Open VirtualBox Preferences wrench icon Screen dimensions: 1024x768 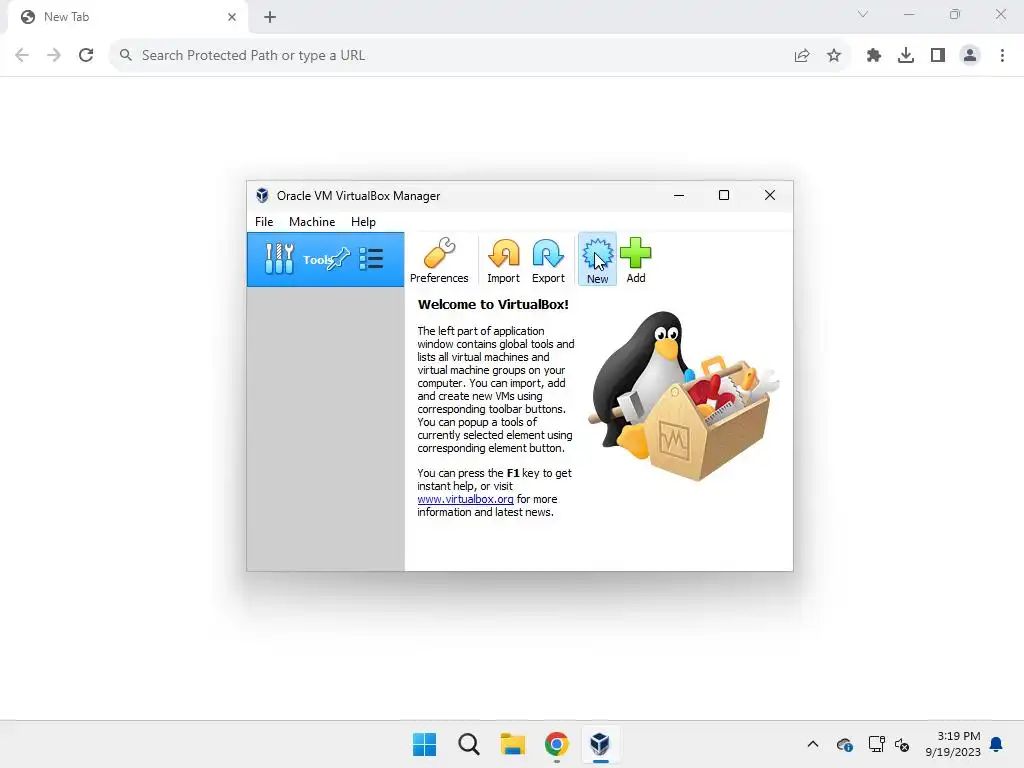439,253
